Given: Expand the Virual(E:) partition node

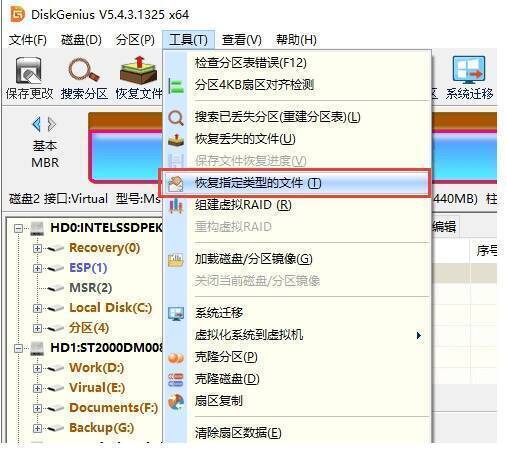Looking at the screenshot, I should pyautogui.click(x=37, y=388).
